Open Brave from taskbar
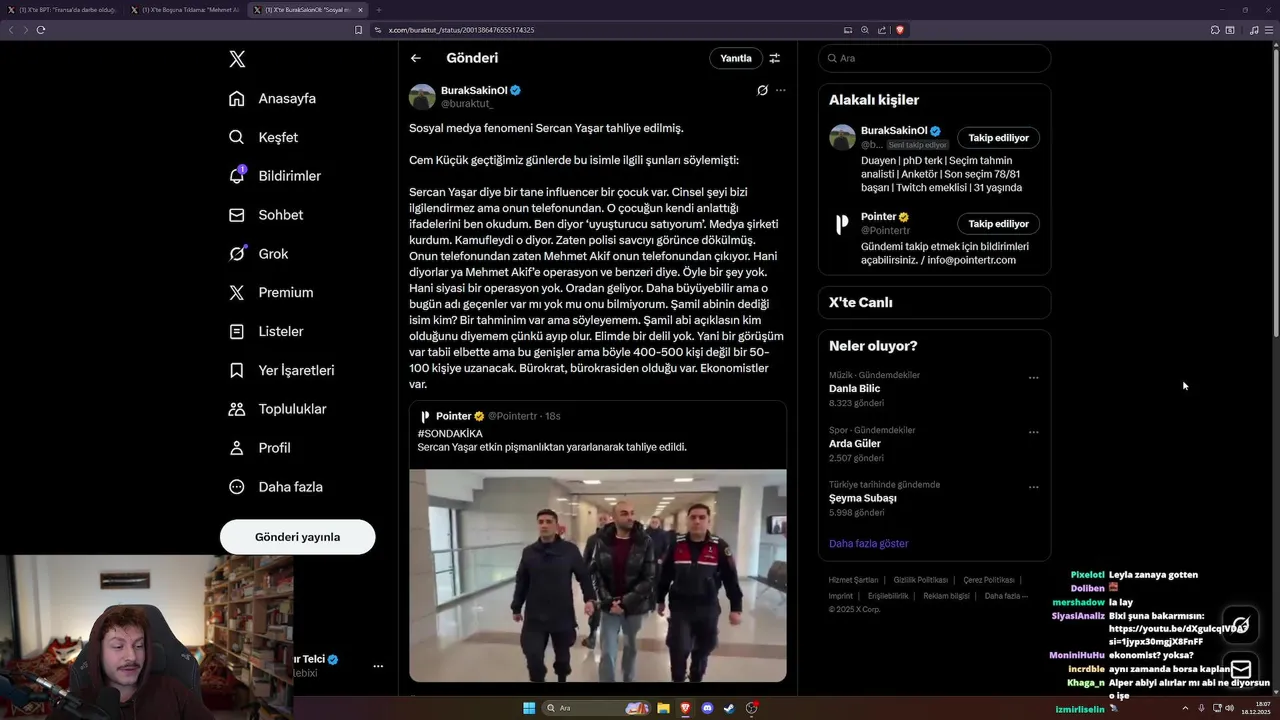The width and height of the screenshot is (1280, 720). 685,708
